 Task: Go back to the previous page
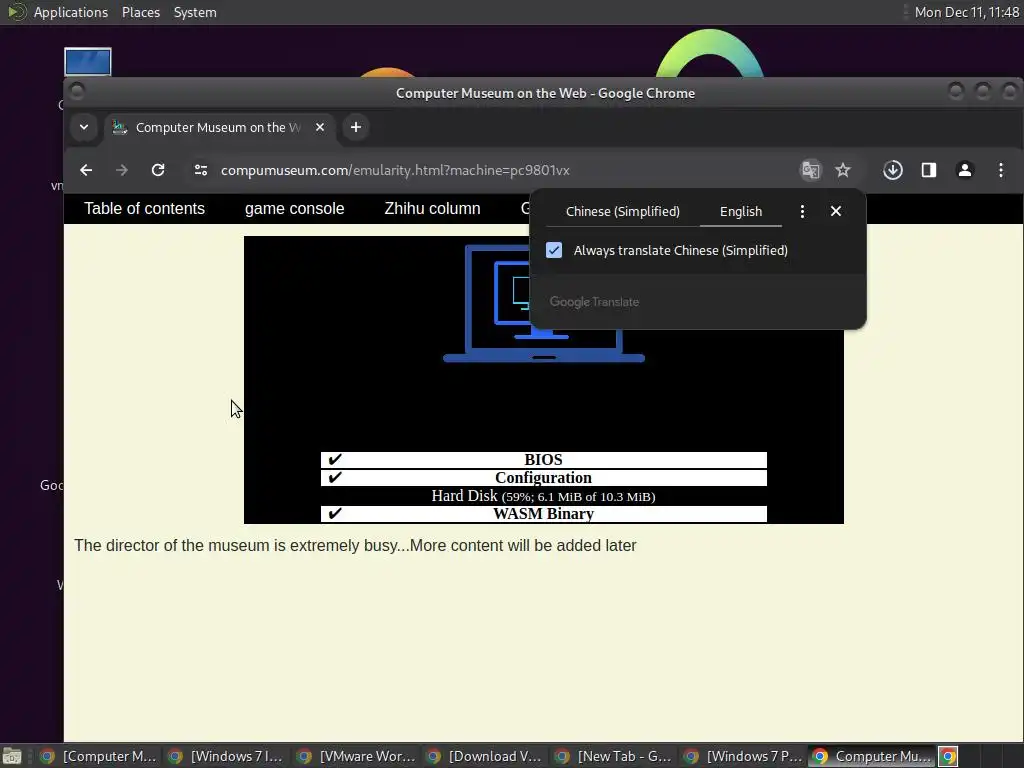pyautogui.click(x=86, y=170)
